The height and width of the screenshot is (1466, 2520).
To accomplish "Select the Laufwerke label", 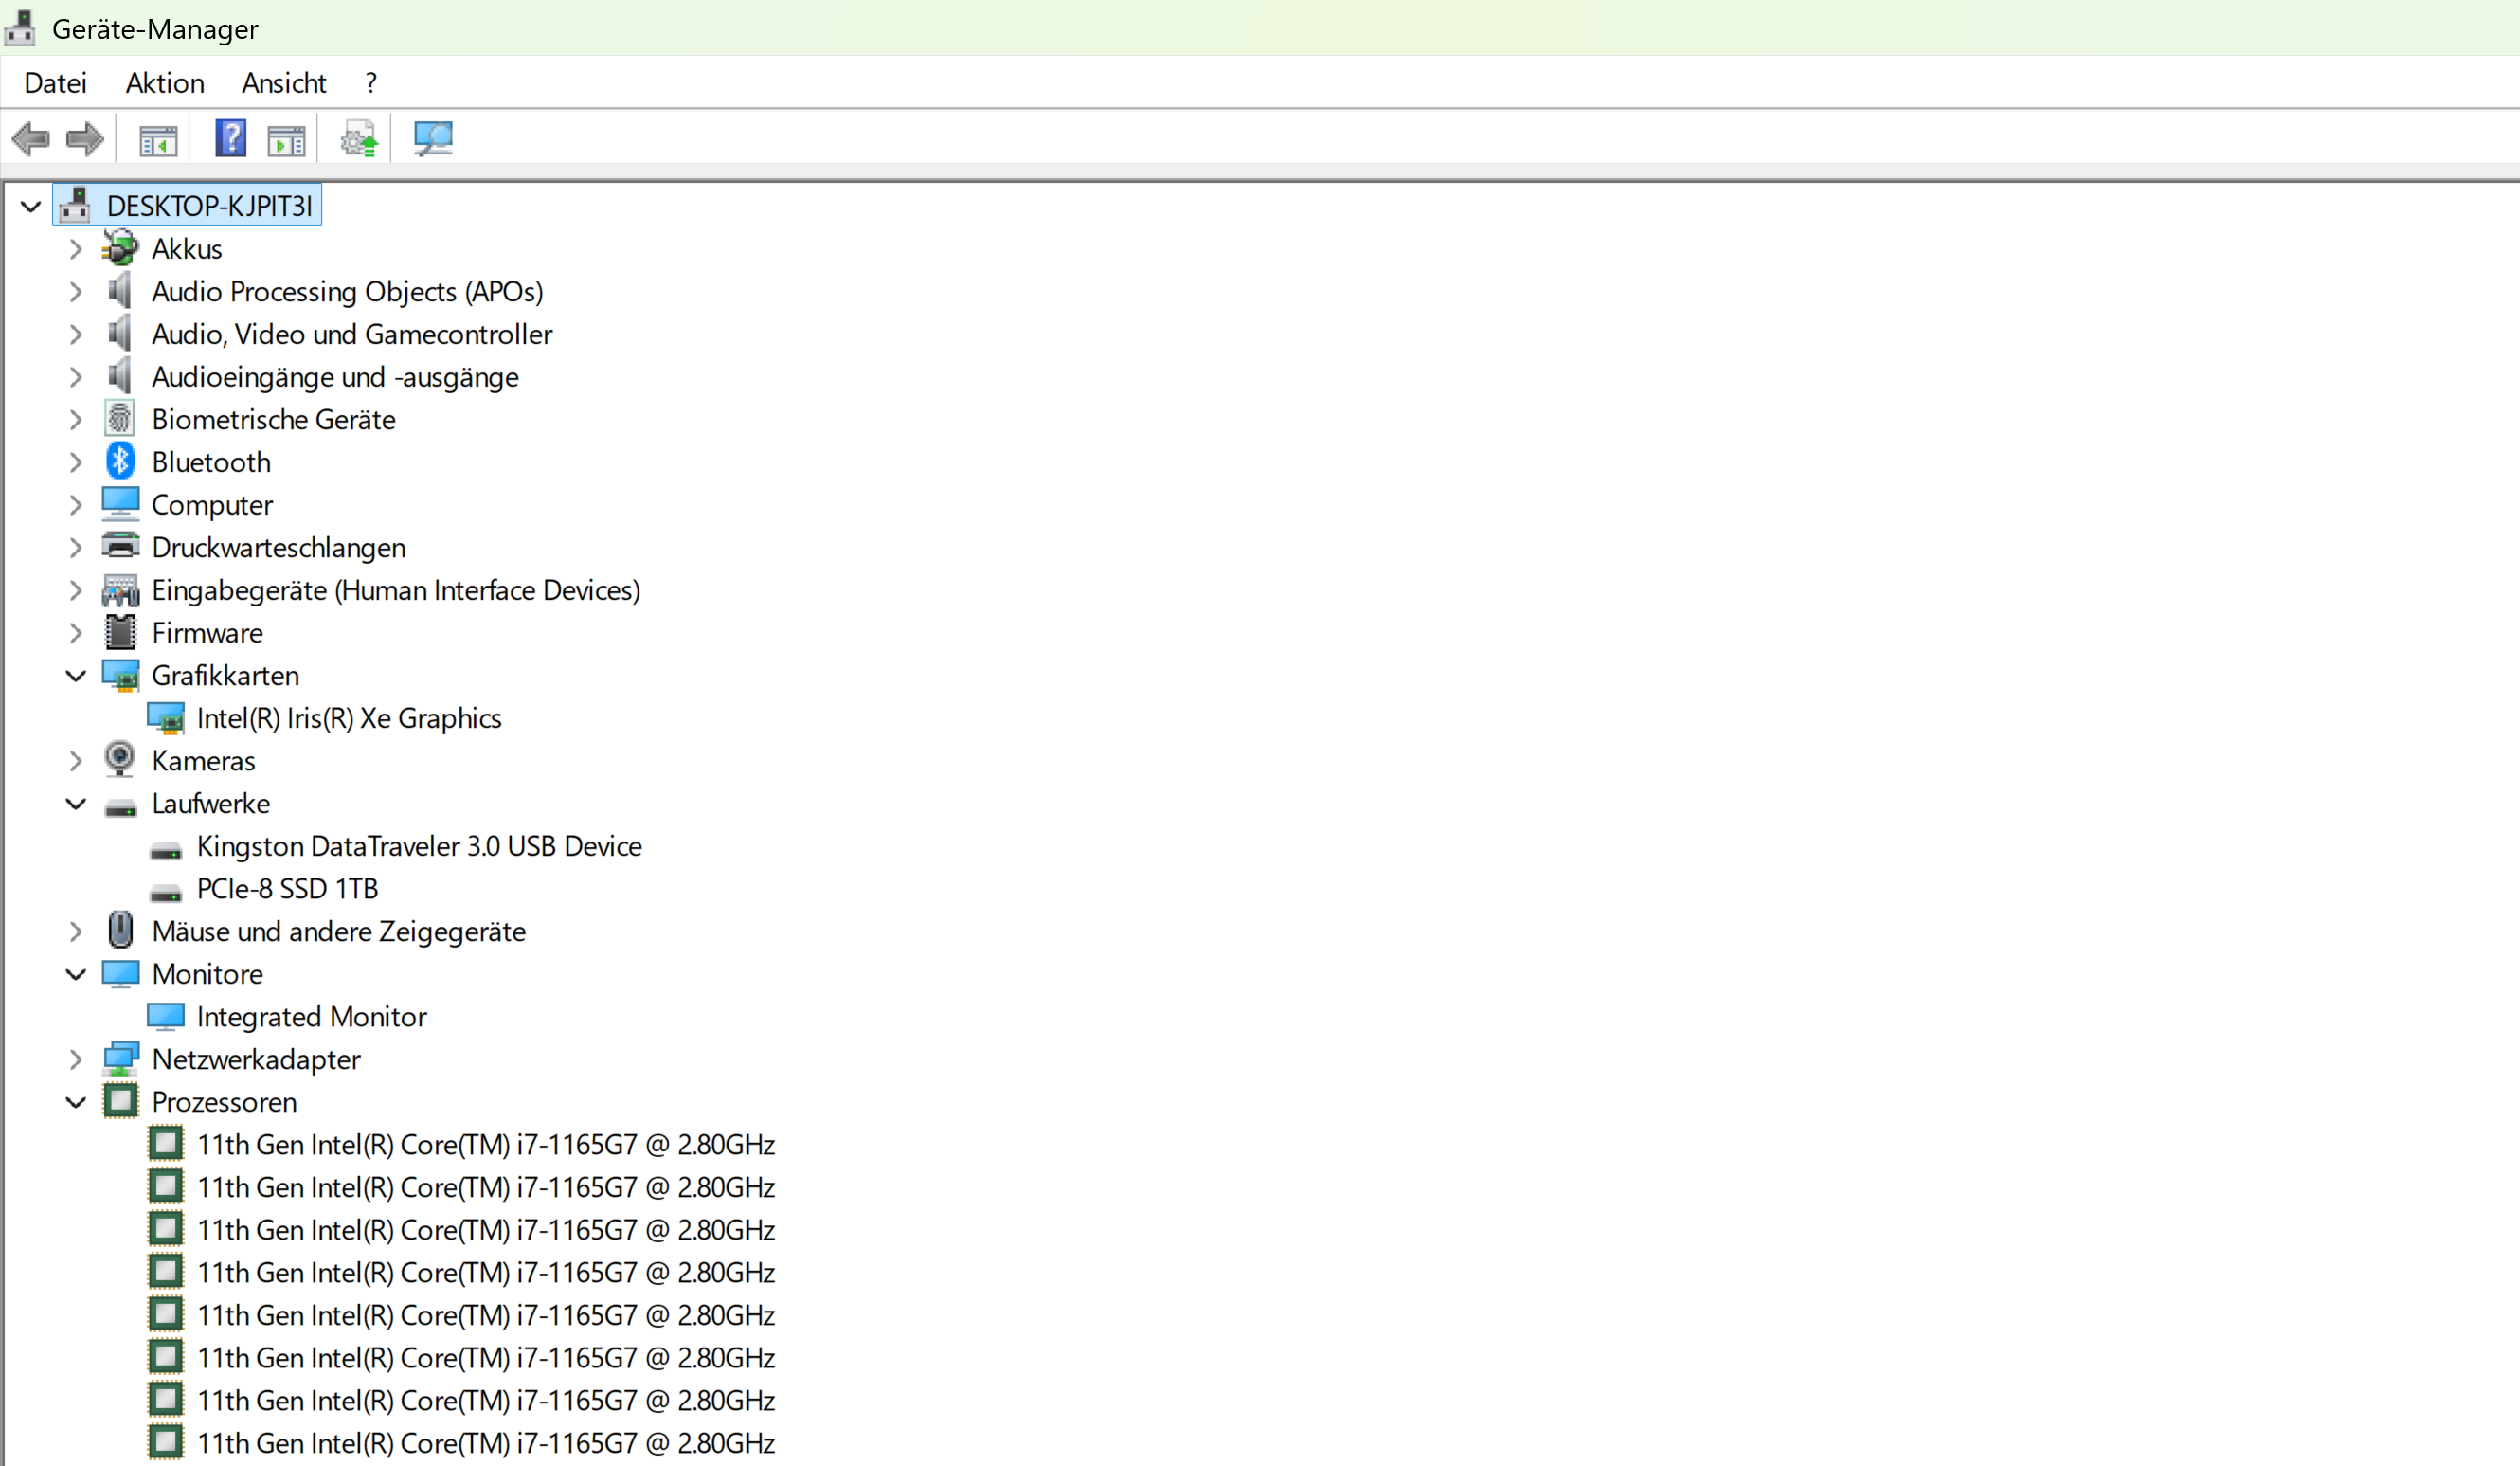I will point(211,803).
